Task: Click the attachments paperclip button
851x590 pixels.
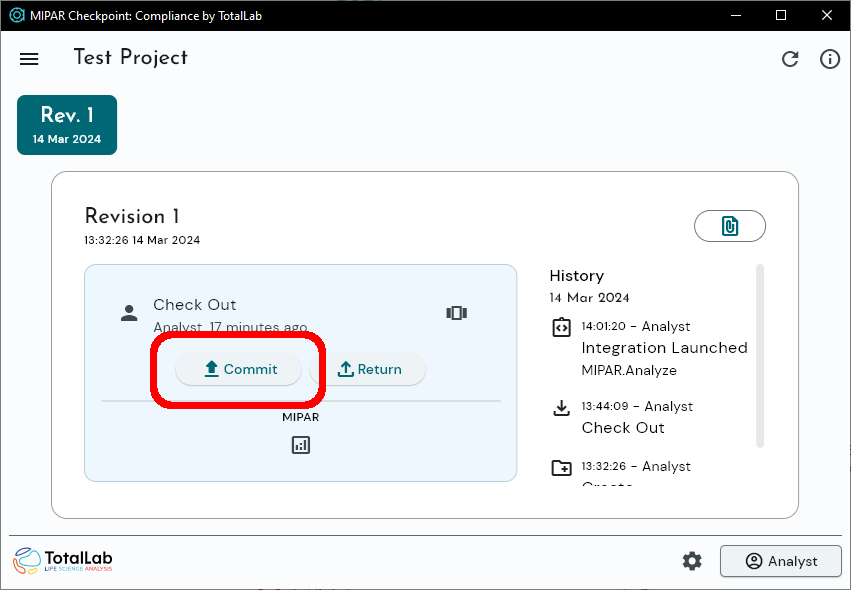Action: (730, 227)
